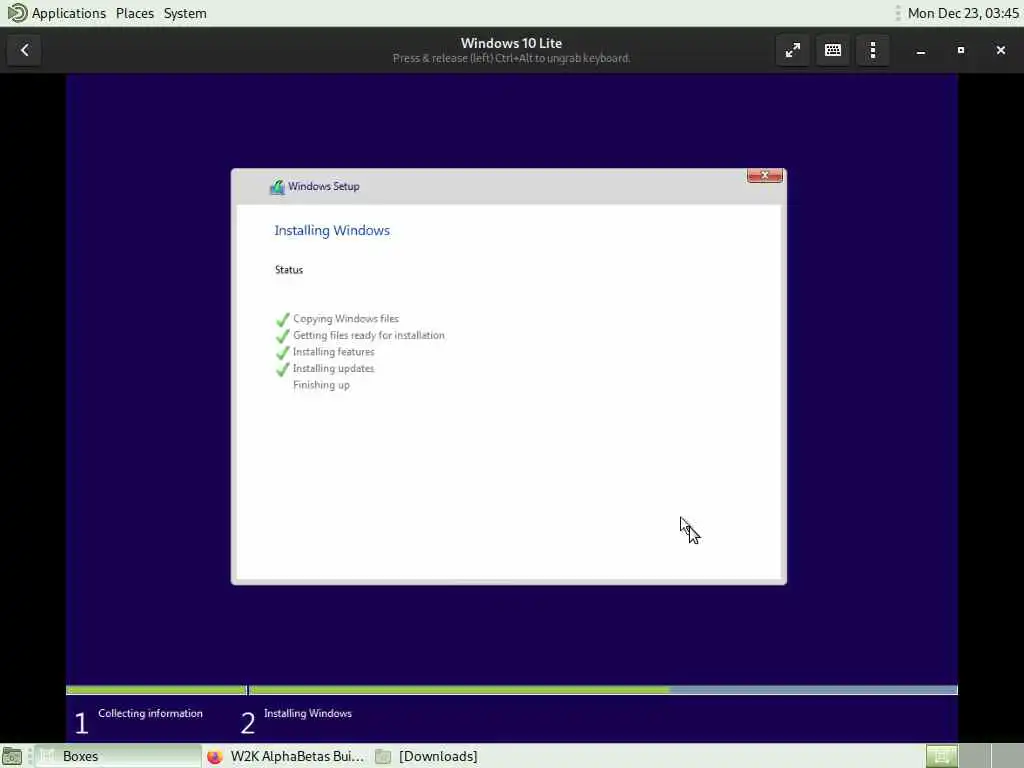The image size is (1024, 768).
Task: Click the installation progress bar
Action: pyautogui.click(x=511, y=690)
